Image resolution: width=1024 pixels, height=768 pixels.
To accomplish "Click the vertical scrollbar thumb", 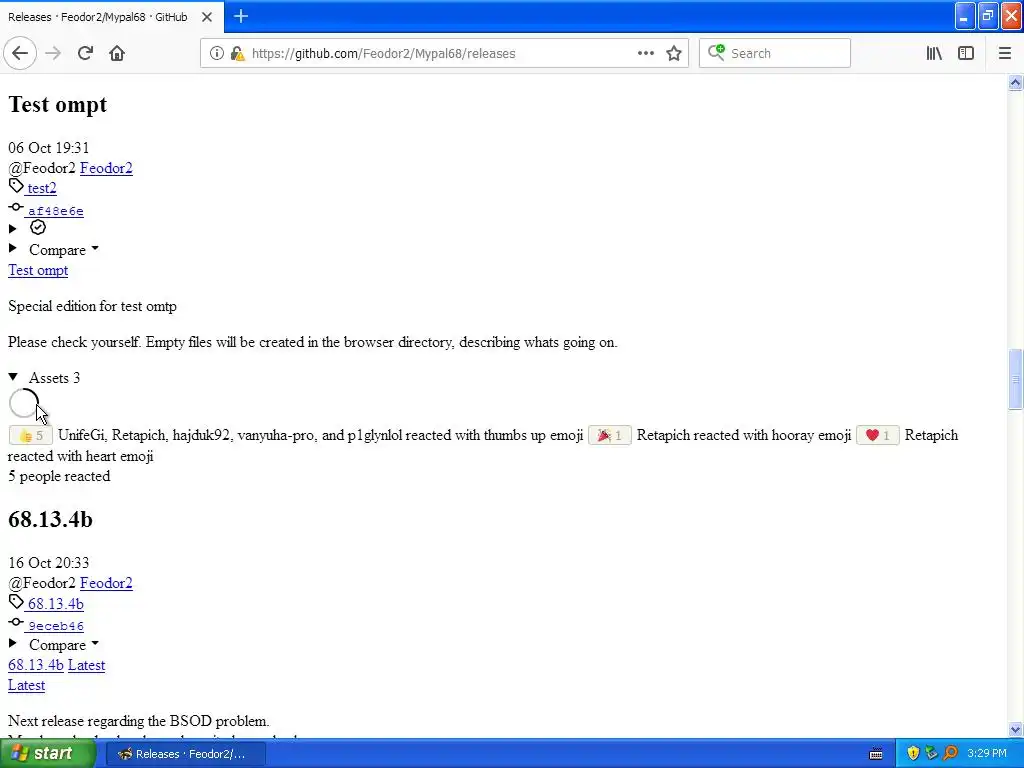I will pos(1015,379).
